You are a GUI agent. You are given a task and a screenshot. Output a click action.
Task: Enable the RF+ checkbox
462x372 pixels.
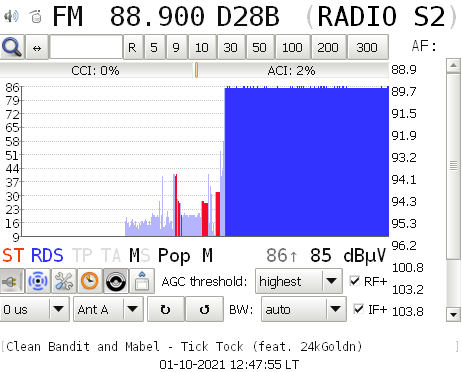click(x=355, y=281)
